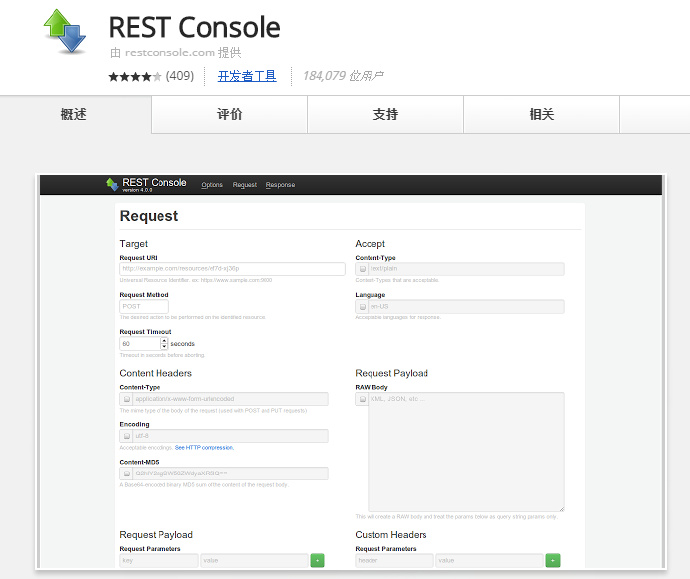Viewport: 690px width, 579px height.
Task: Click the value field beside the header field
Action: 489,561
